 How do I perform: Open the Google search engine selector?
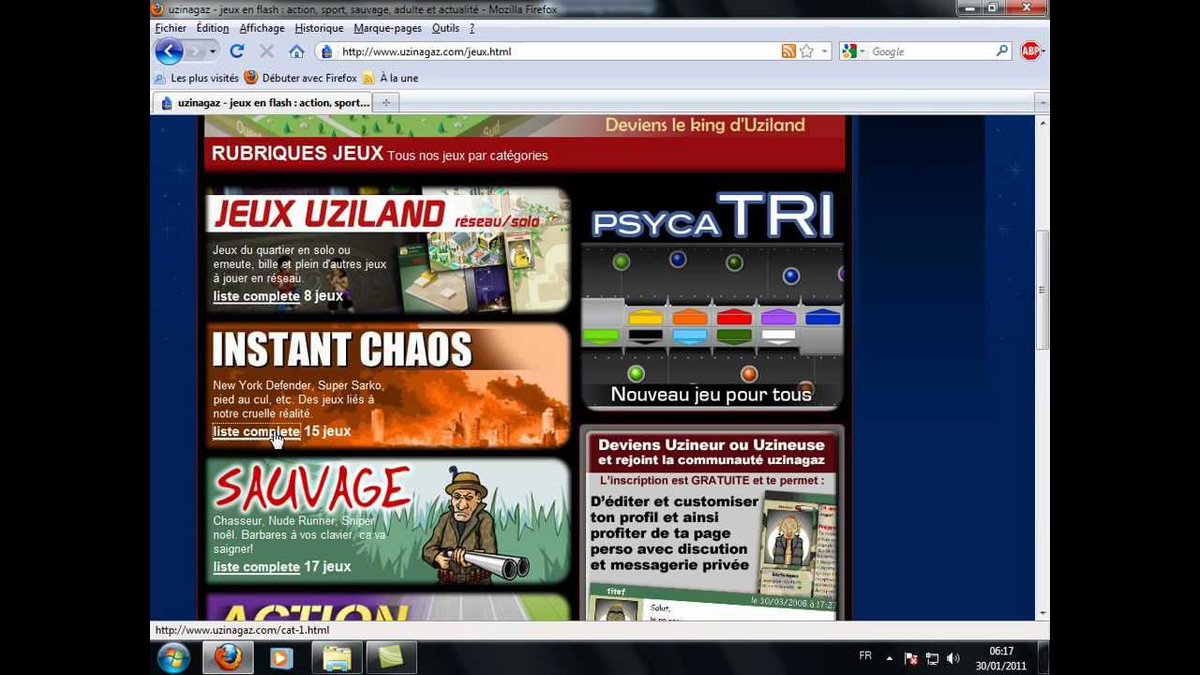click(851, 51)
